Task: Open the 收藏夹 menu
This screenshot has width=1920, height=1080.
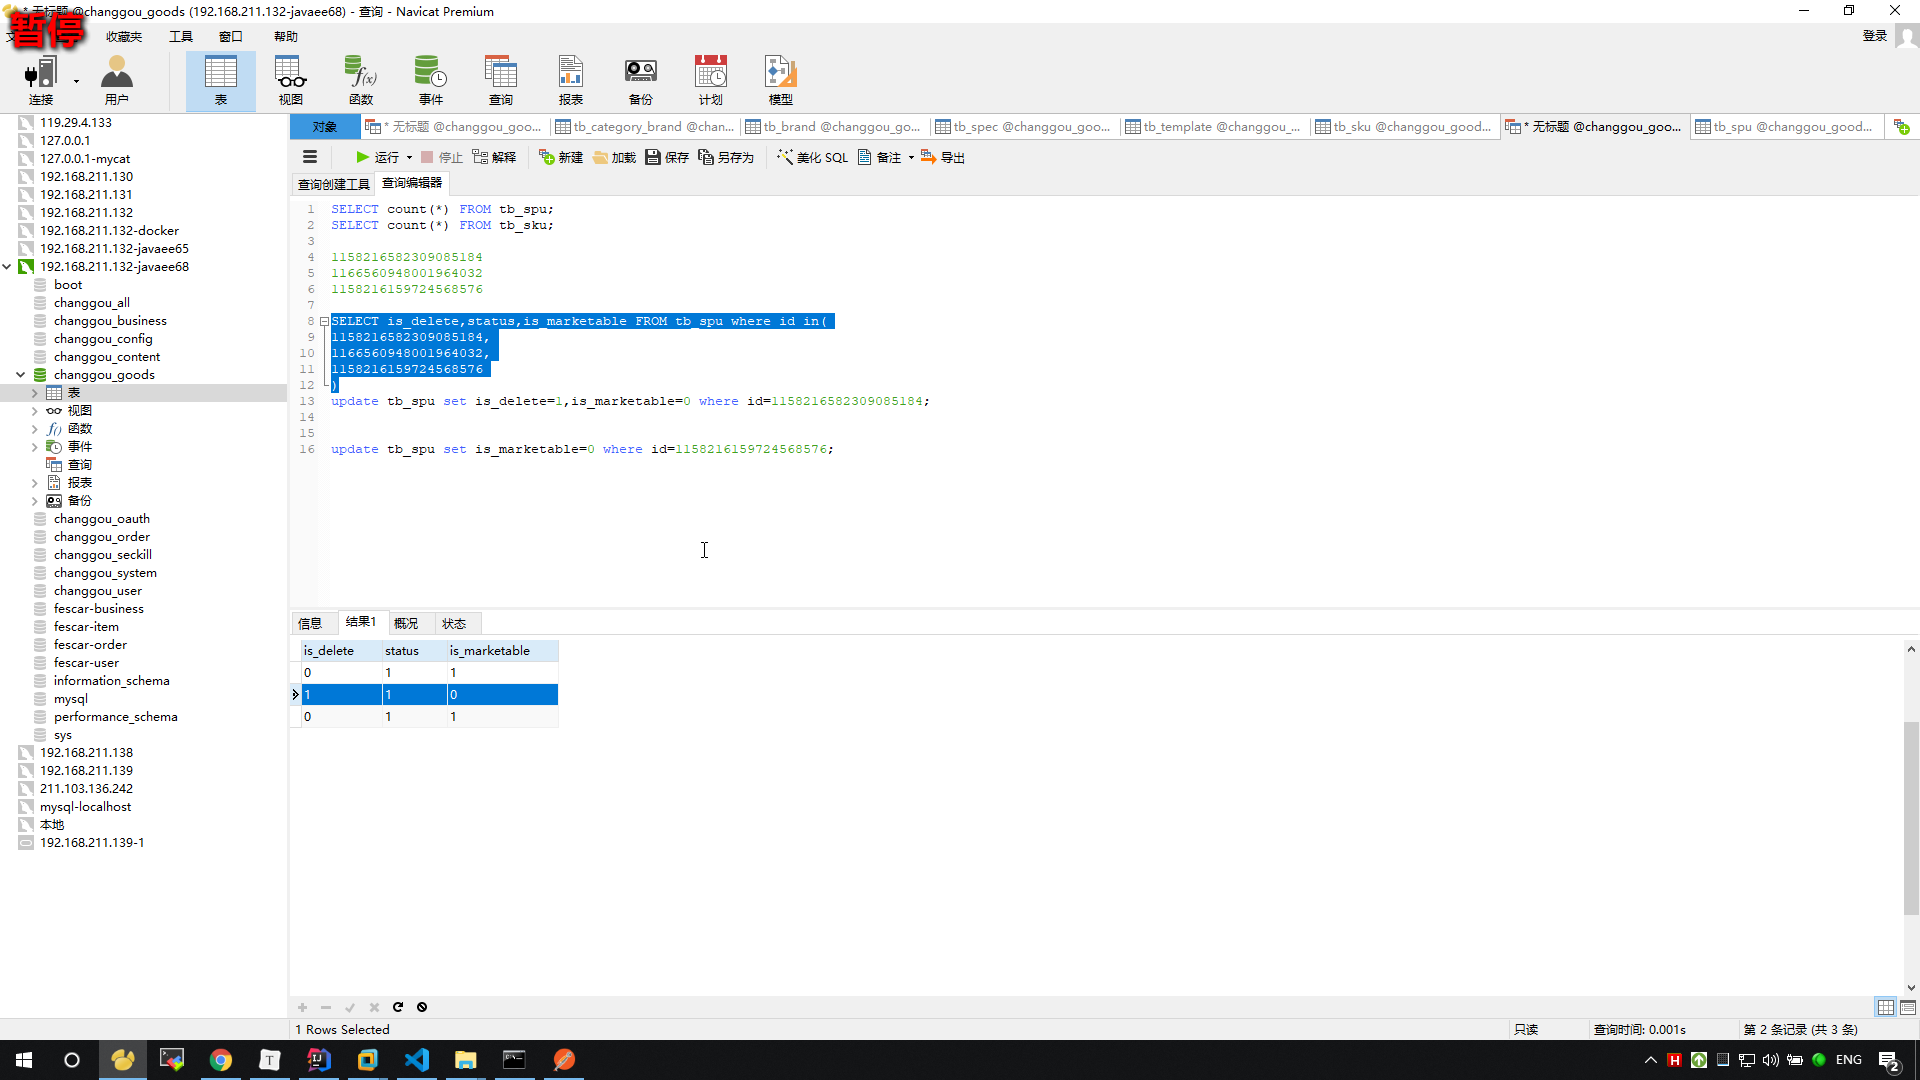Action: 124,37
